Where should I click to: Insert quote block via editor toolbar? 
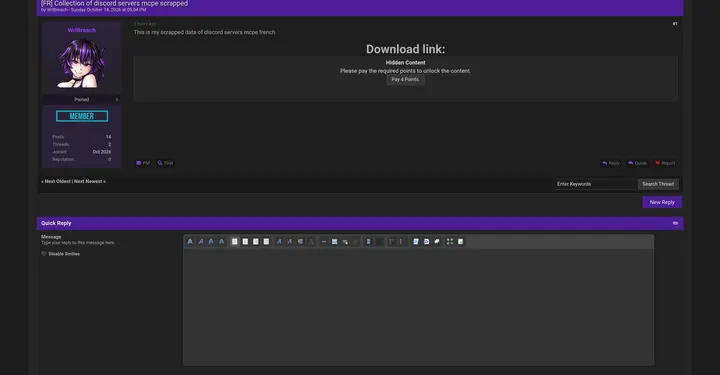click(437, 241)
